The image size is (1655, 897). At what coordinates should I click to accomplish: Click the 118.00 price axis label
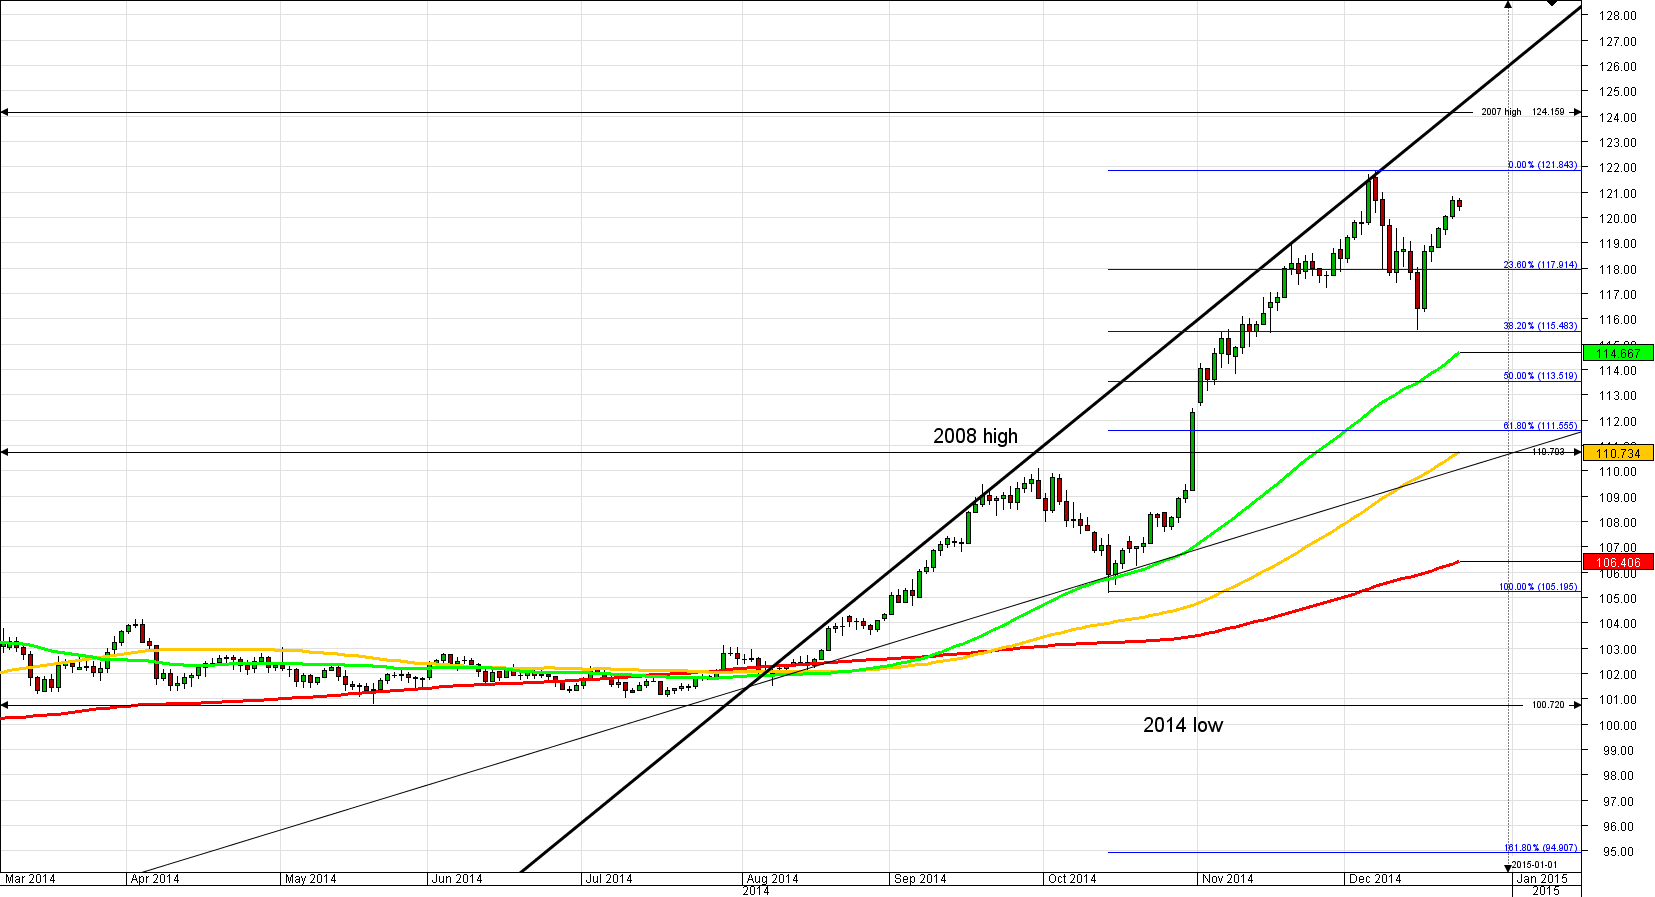click(1617, 270)
